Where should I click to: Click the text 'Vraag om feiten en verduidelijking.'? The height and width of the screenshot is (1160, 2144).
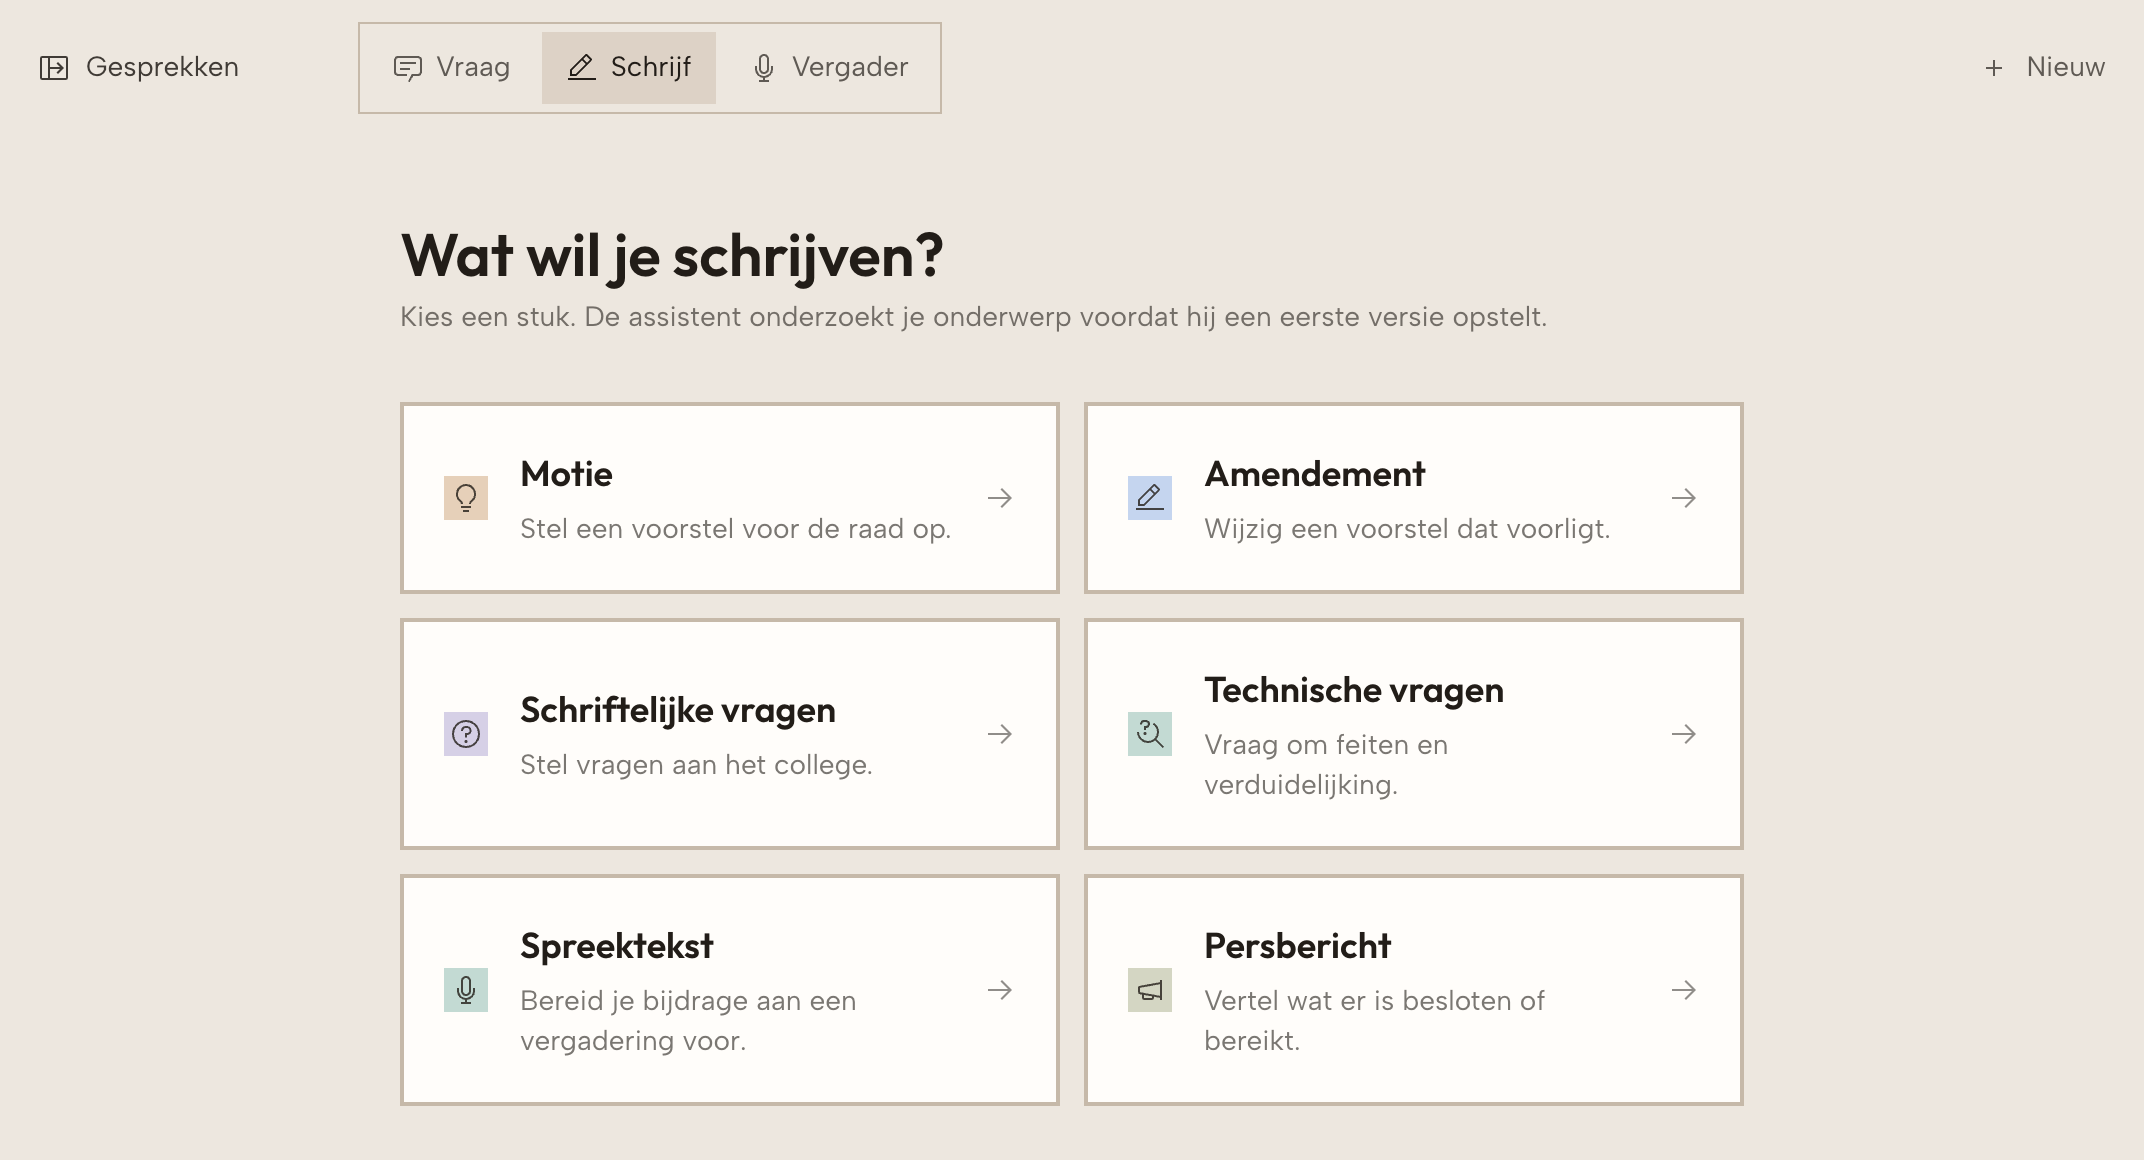click(x=1326, y=765)
